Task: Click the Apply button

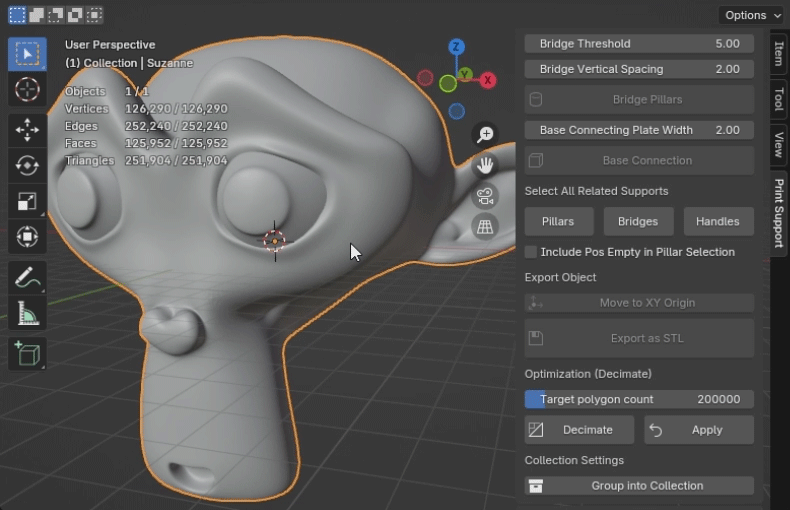Action: 699,430
